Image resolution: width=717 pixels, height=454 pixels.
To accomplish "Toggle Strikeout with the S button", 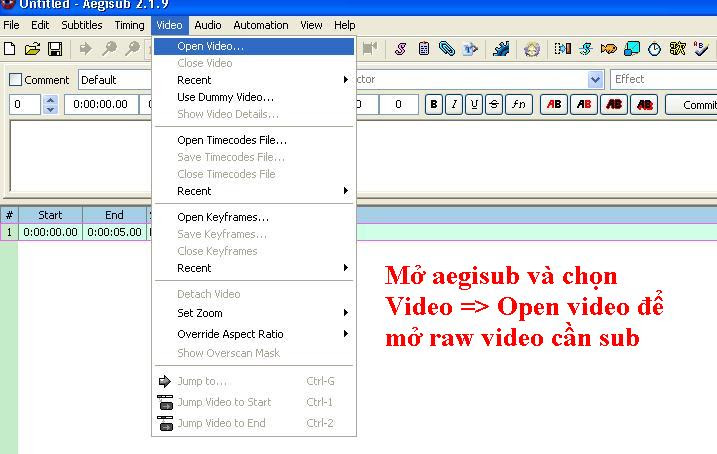I will pos(494,104).
